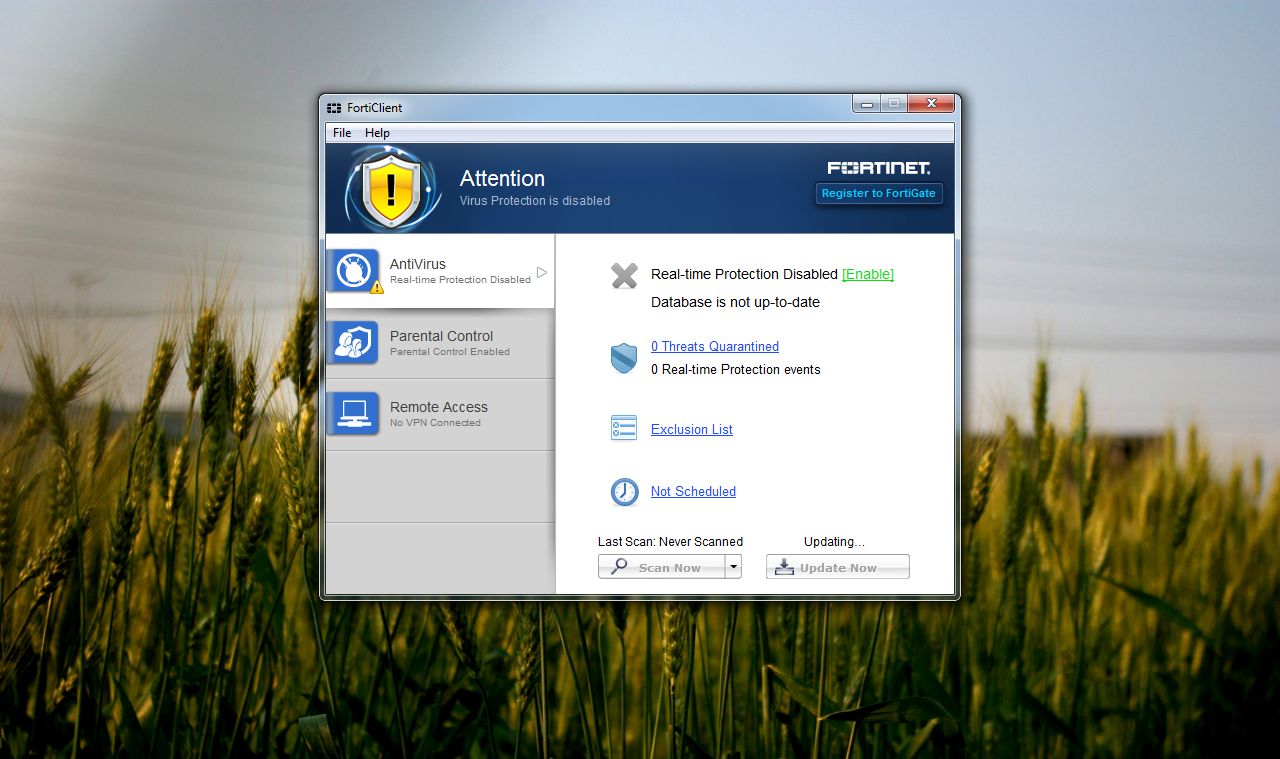1280x759 pixels.
Task: Enable Real-time Protection via the Enable link
Action: click(868, 274)
